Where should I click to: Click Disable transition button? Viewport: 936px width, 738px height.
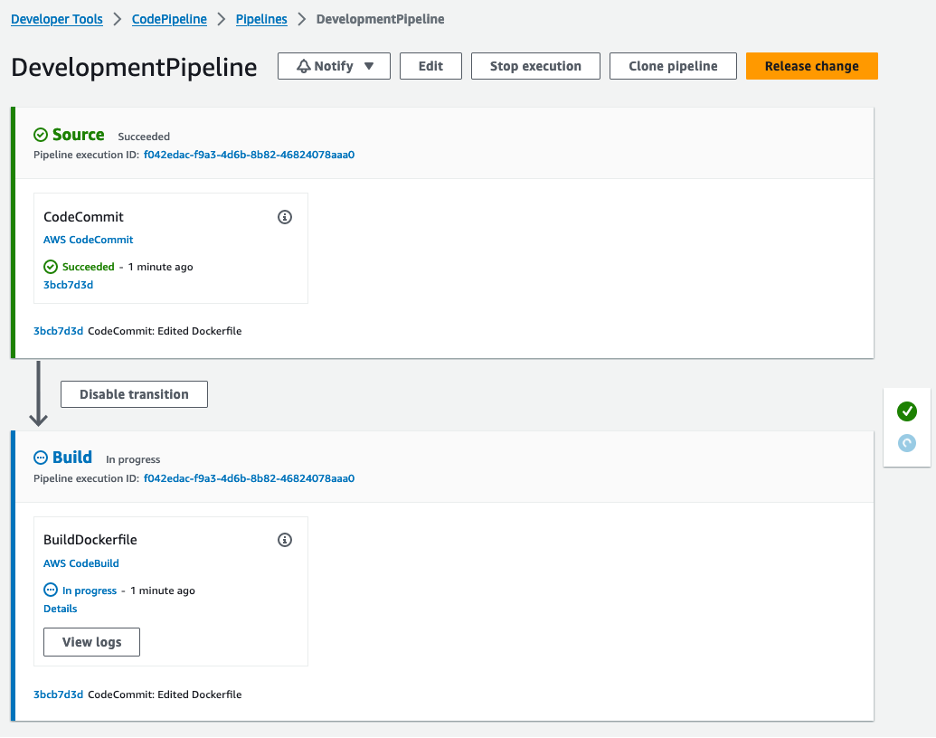(x=134, y=394)
